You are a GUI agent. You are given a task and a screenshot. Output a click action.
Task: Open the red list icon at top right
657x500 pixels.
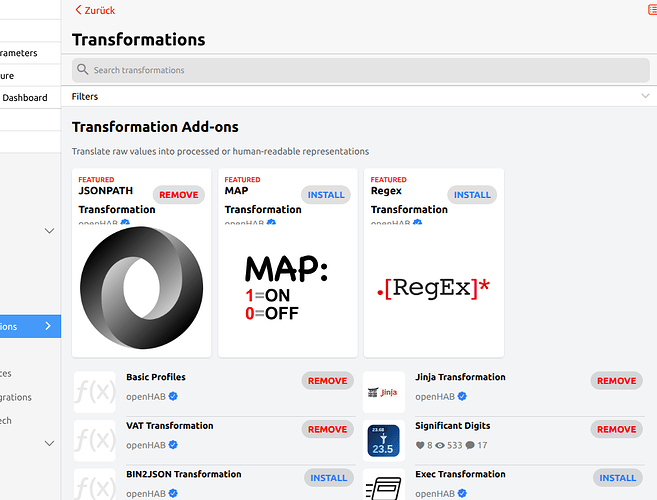(652, 9)
